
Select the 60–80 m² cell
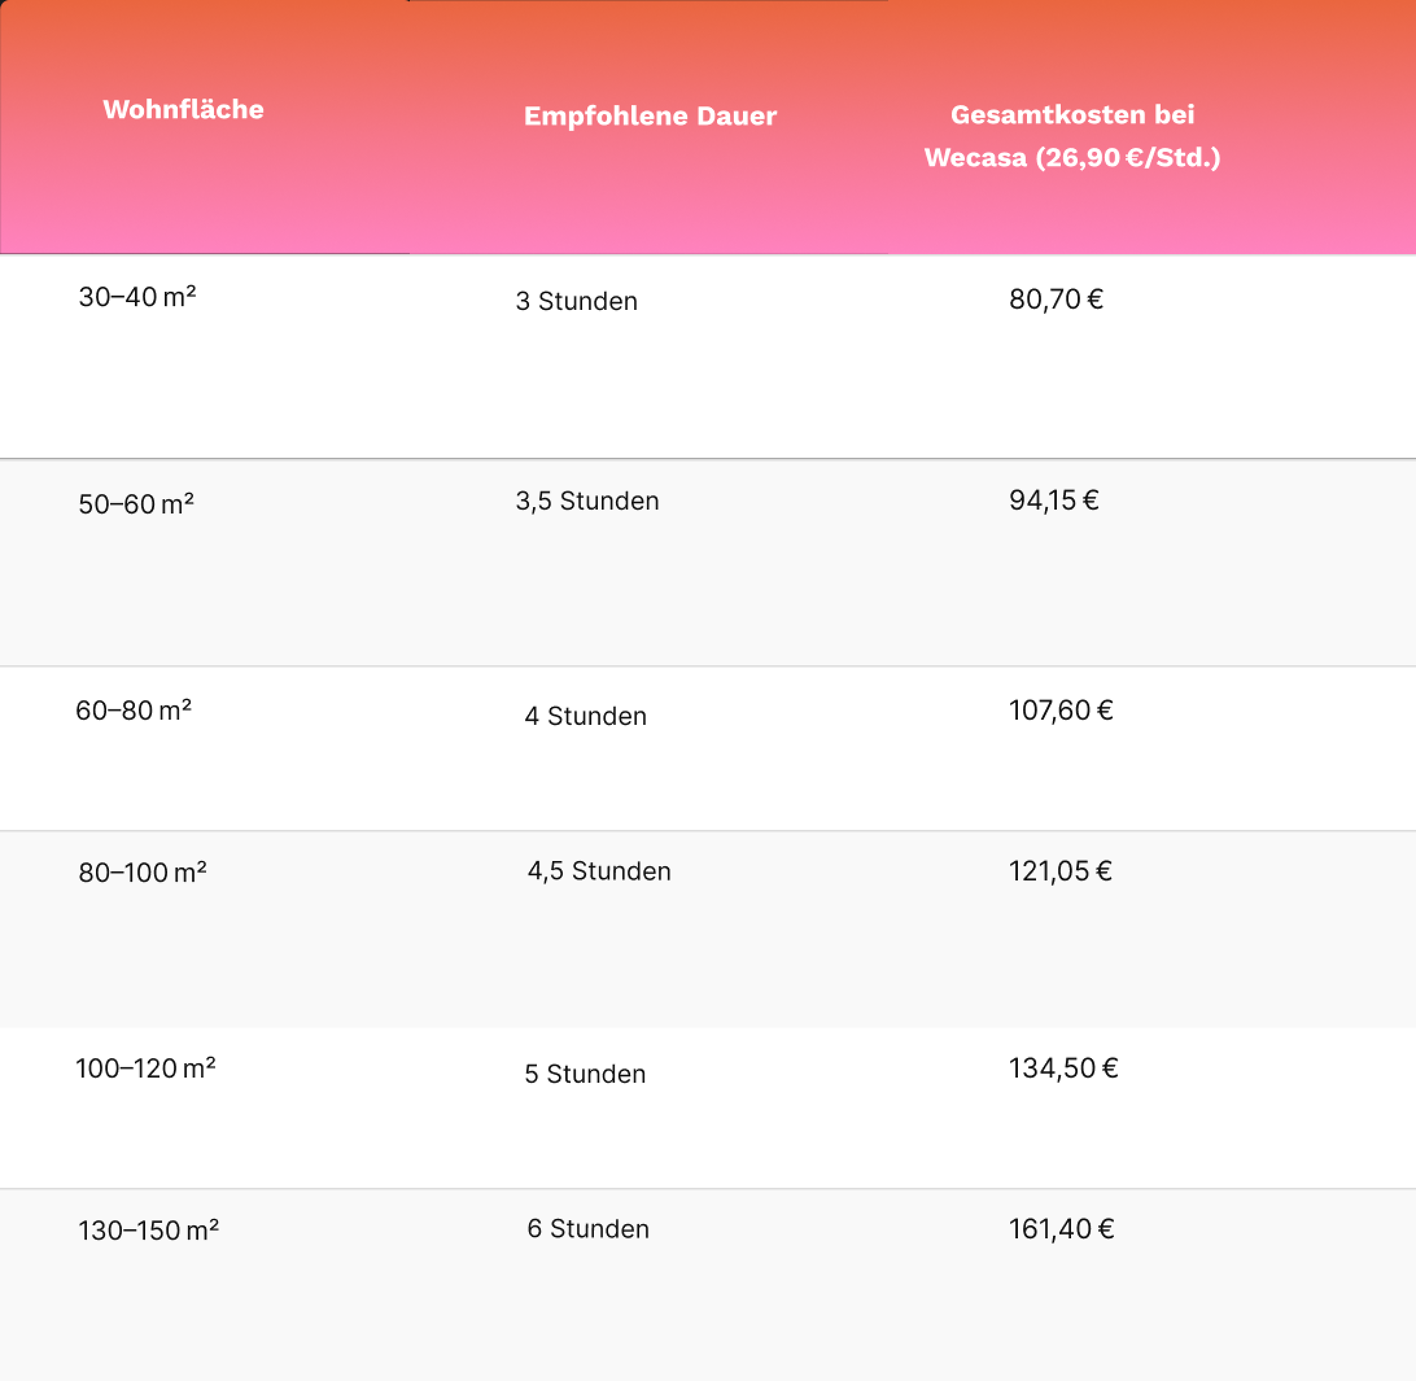133,710
